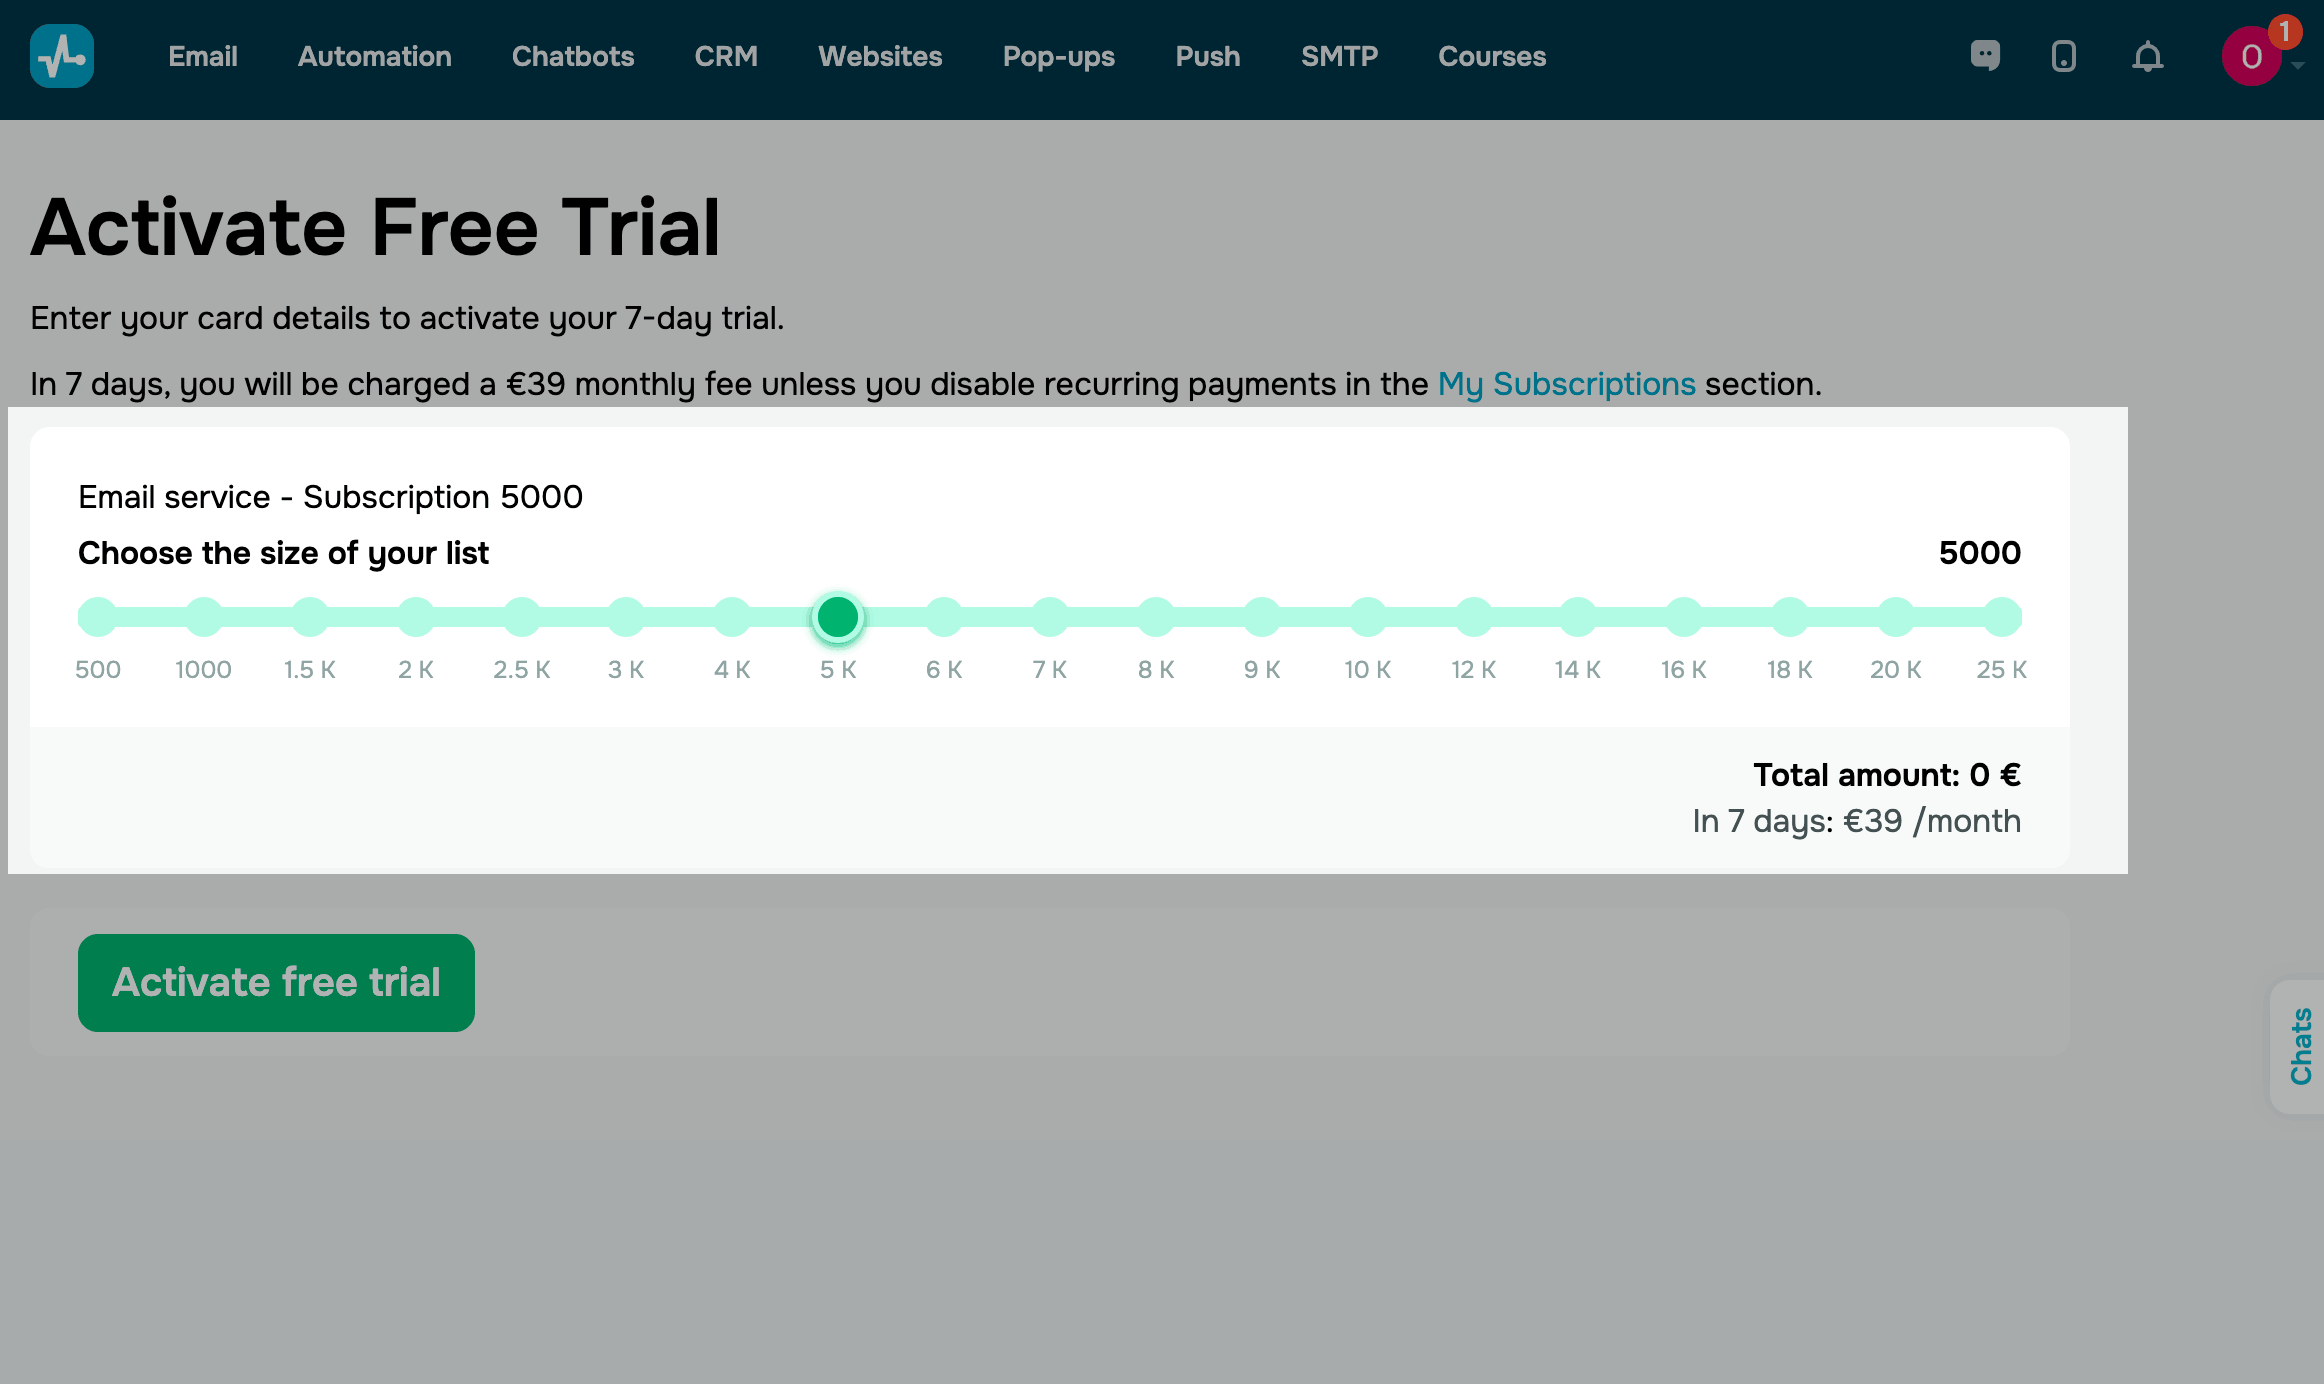
Task: Choose 25 K on list size slider
Action: pos(2002,617)
